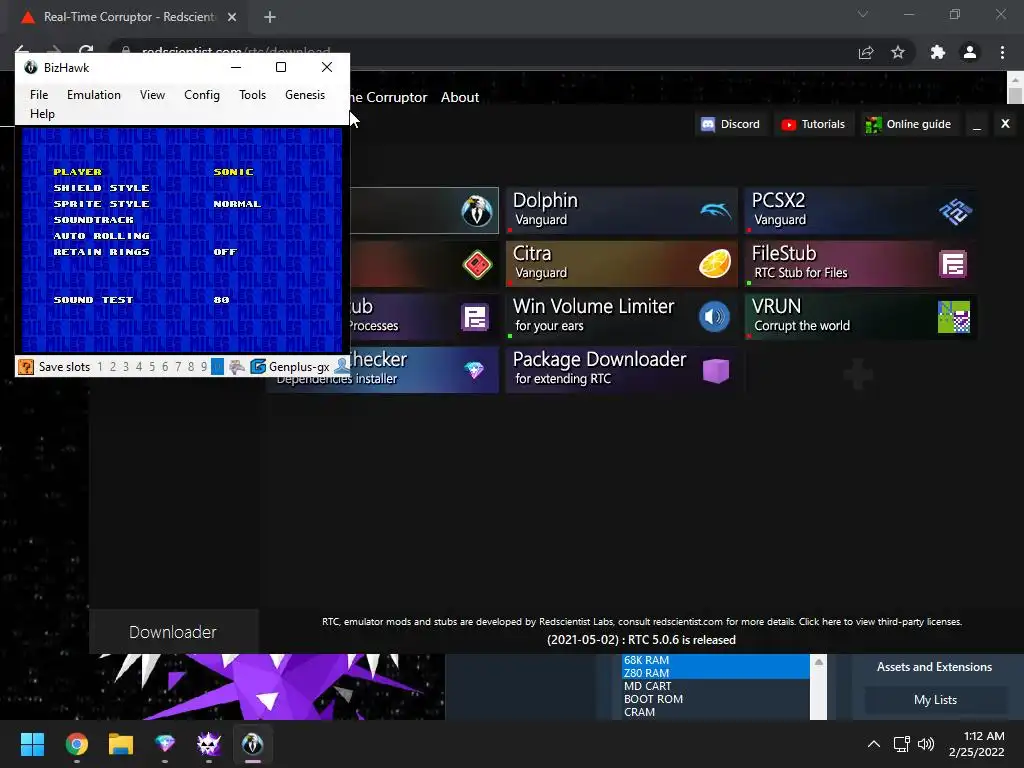Click the BizHawk eagle taskbar icon

pos(253,743)
